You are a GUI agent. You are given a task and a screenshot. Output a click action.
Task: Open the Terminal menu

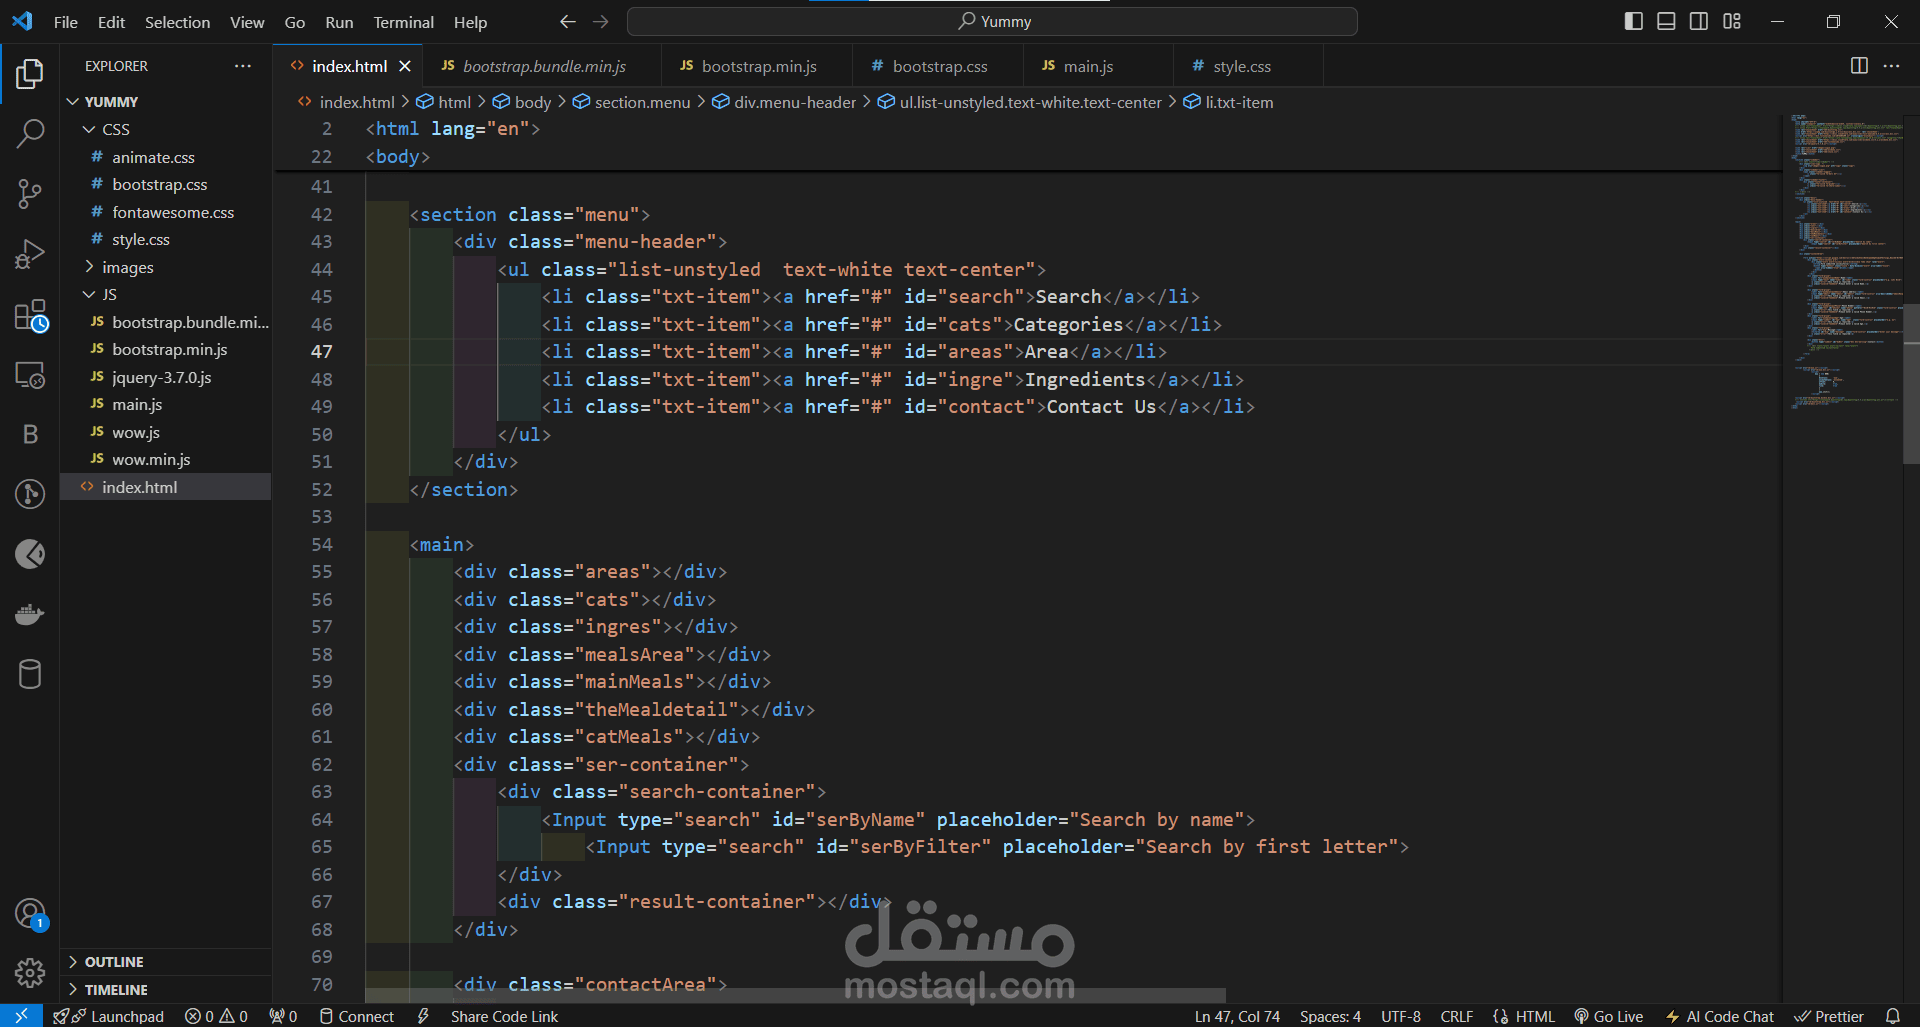(x=403, y=22)
